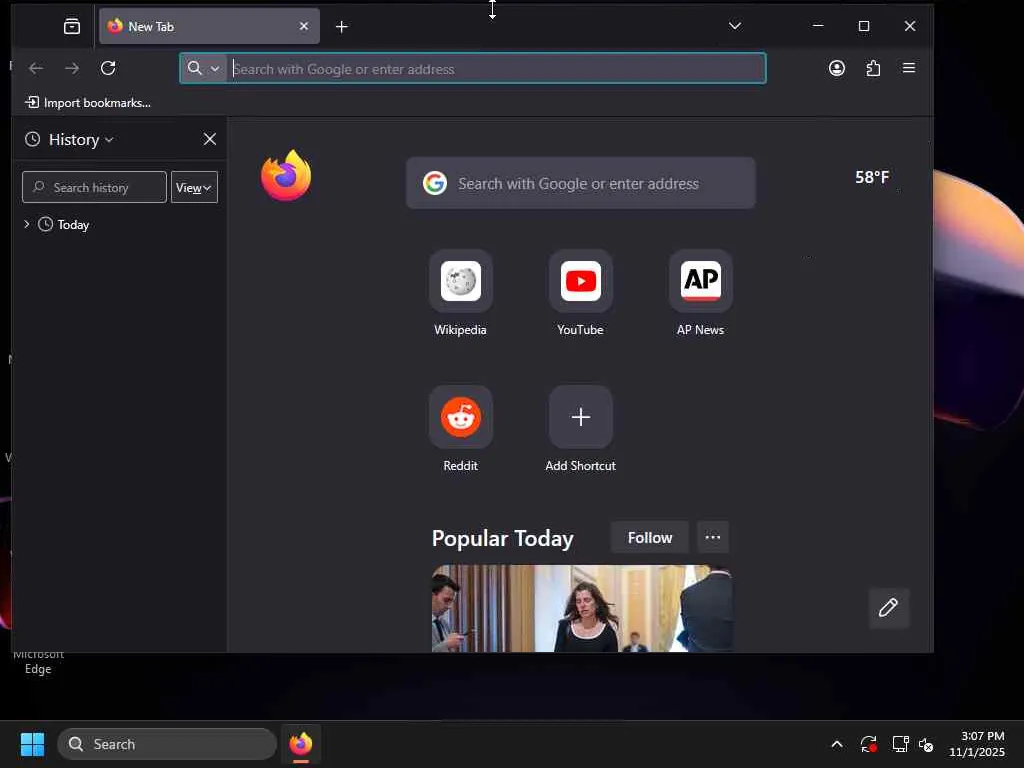Click the taskbar Search box
1024x768 pixels.
[167, 744]
